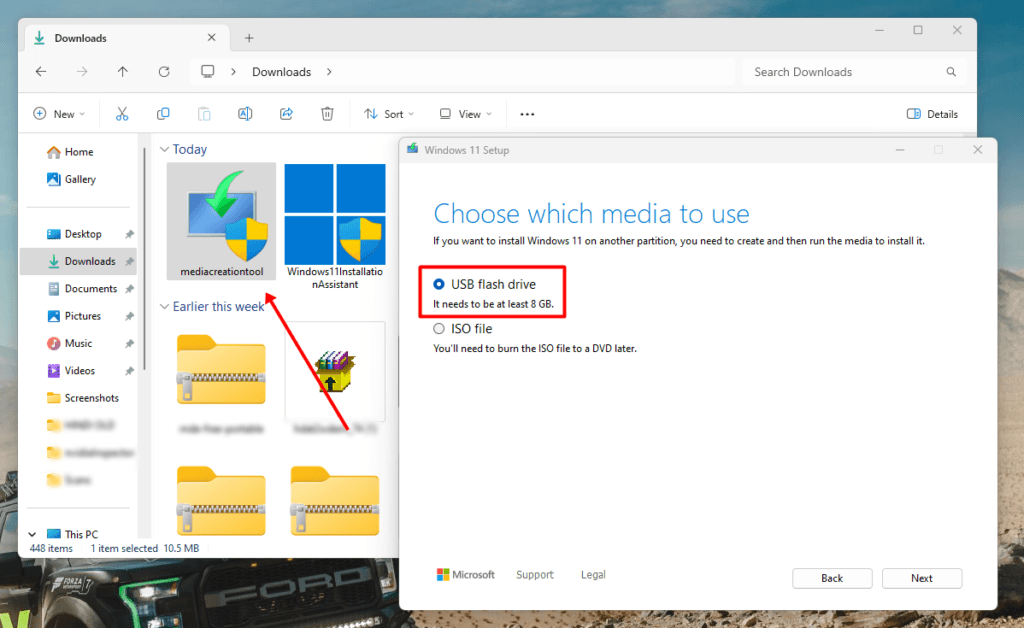
Task: Click the Copy icon in toolbar
Action: tap(163, 114)
